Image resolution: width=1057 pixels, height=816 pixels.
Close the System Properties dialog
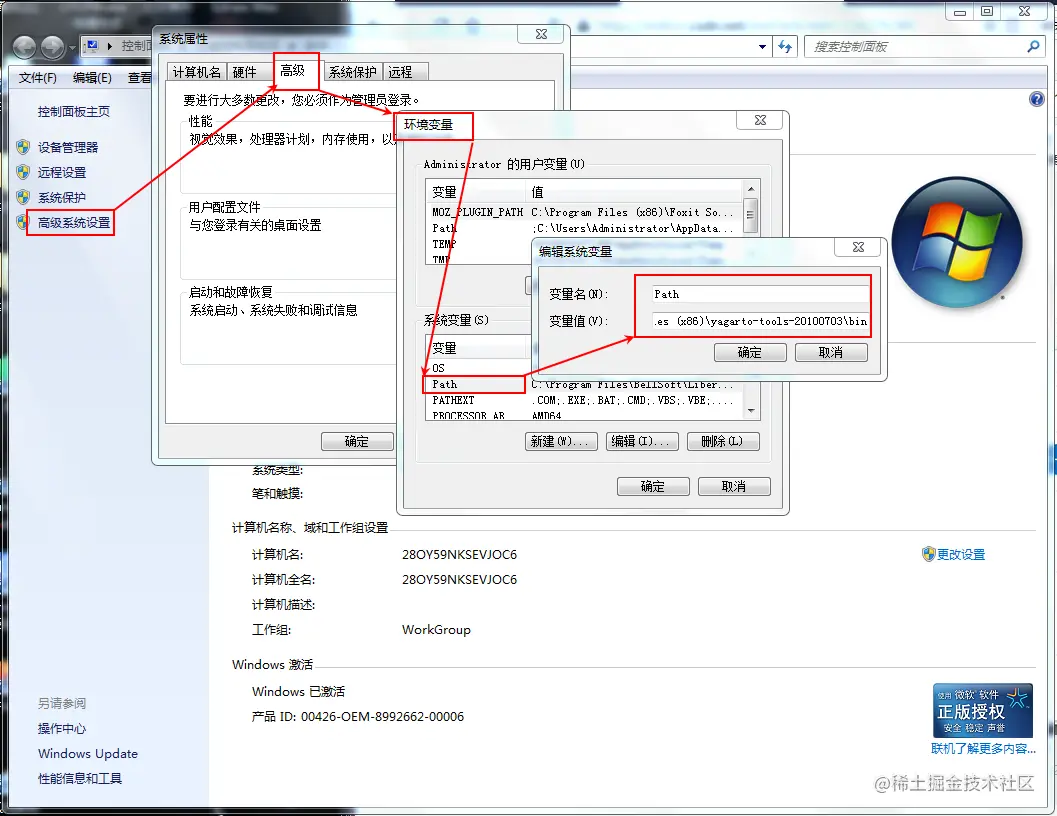(541, 34)
